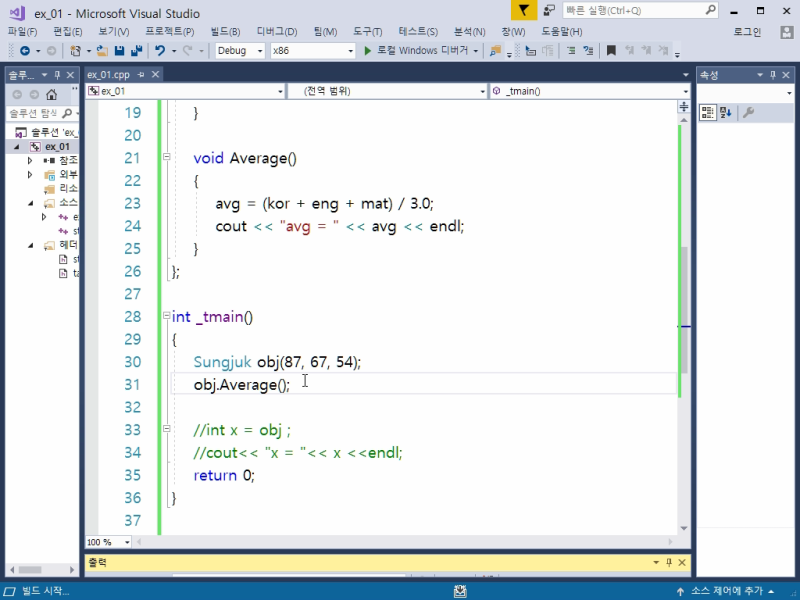Image resolution: width=800 pixels, height=600 pixels.
Task: Click the Property Pages wrench icon
Action: 748,112
